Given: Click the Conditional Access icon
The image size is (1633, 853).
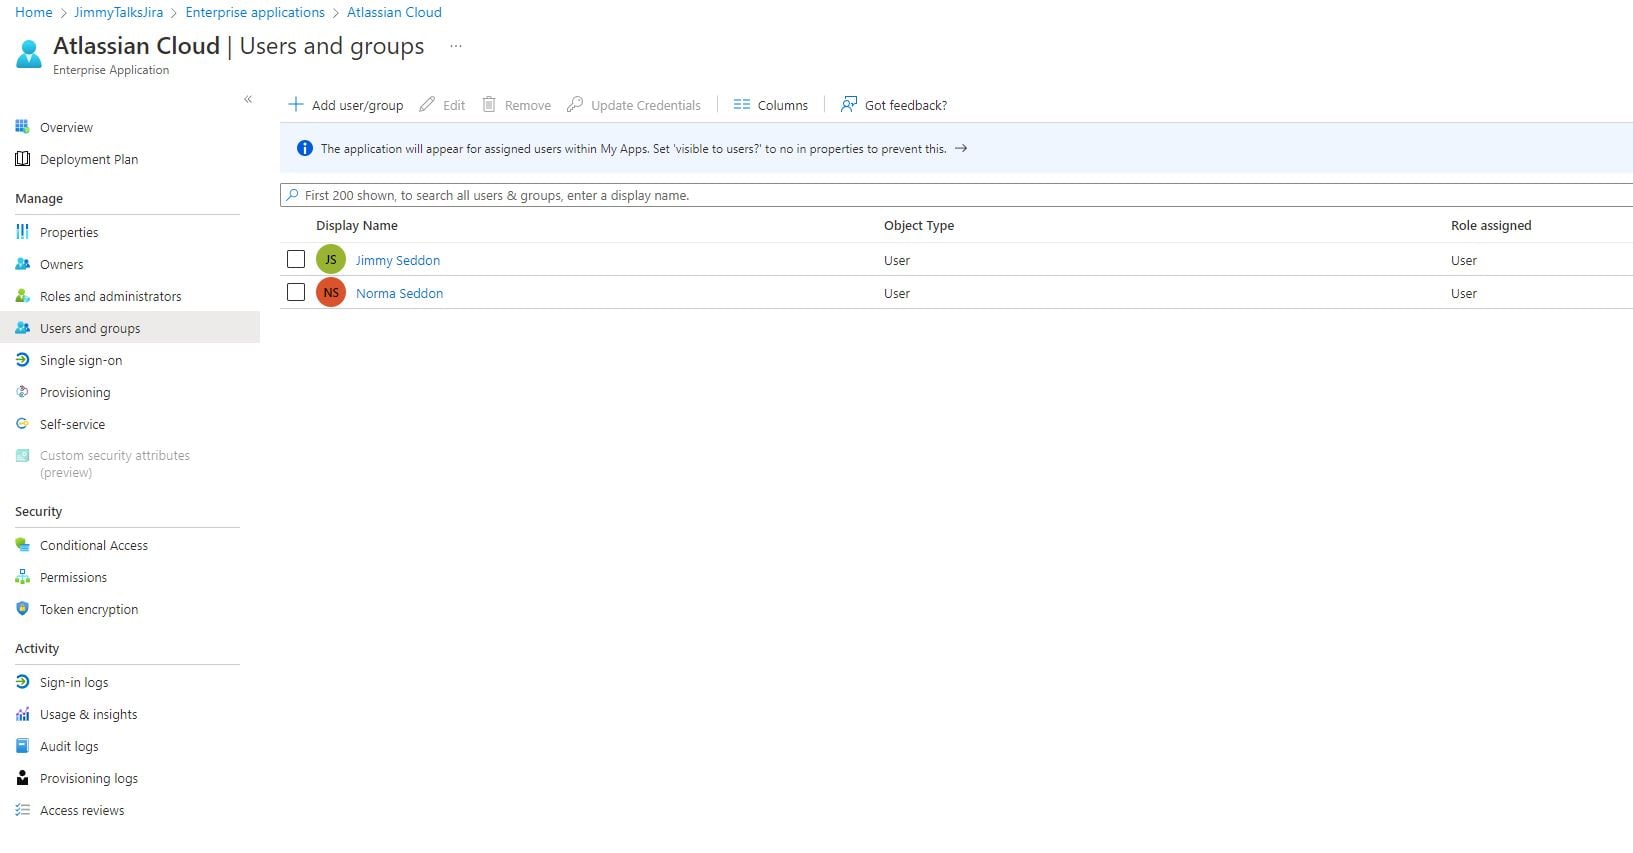Looking at the screenshot, I should click(22, 545).
